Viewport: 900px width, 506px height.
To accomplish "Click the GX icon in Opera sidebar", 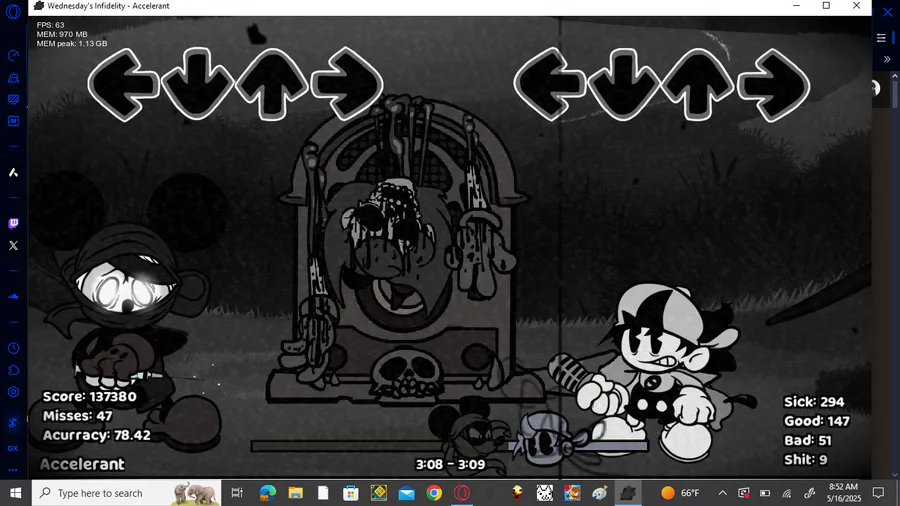I will 13,448.
